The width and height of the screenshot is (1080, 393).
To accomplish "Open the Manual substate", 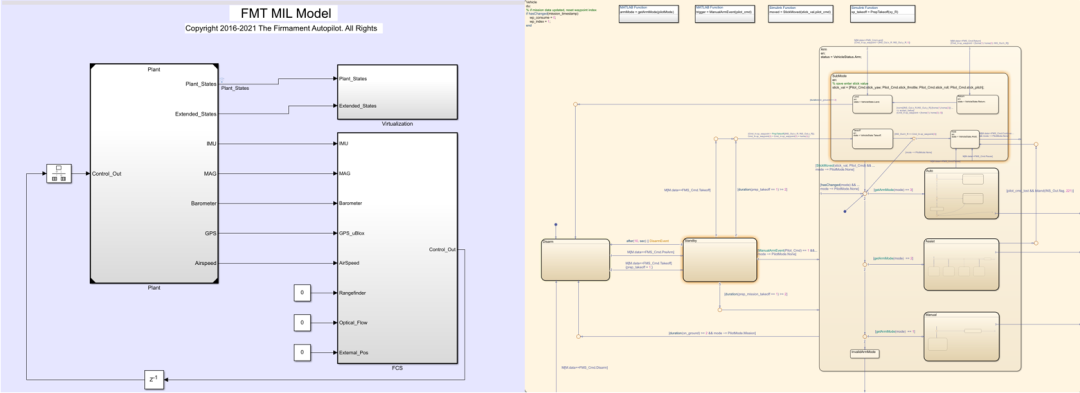I will (962, 337).
